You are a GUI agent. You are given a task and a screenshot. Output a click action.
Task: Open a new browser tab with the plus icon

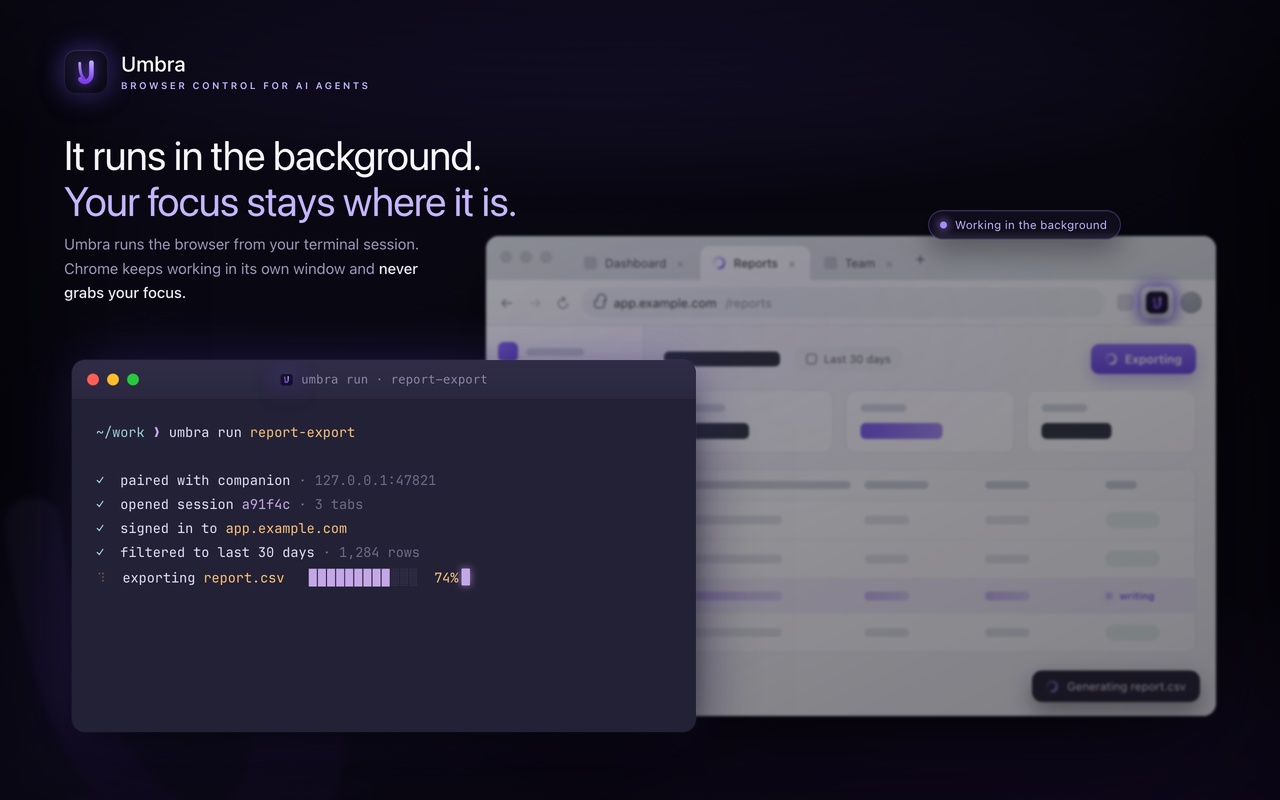coord(921,260)
